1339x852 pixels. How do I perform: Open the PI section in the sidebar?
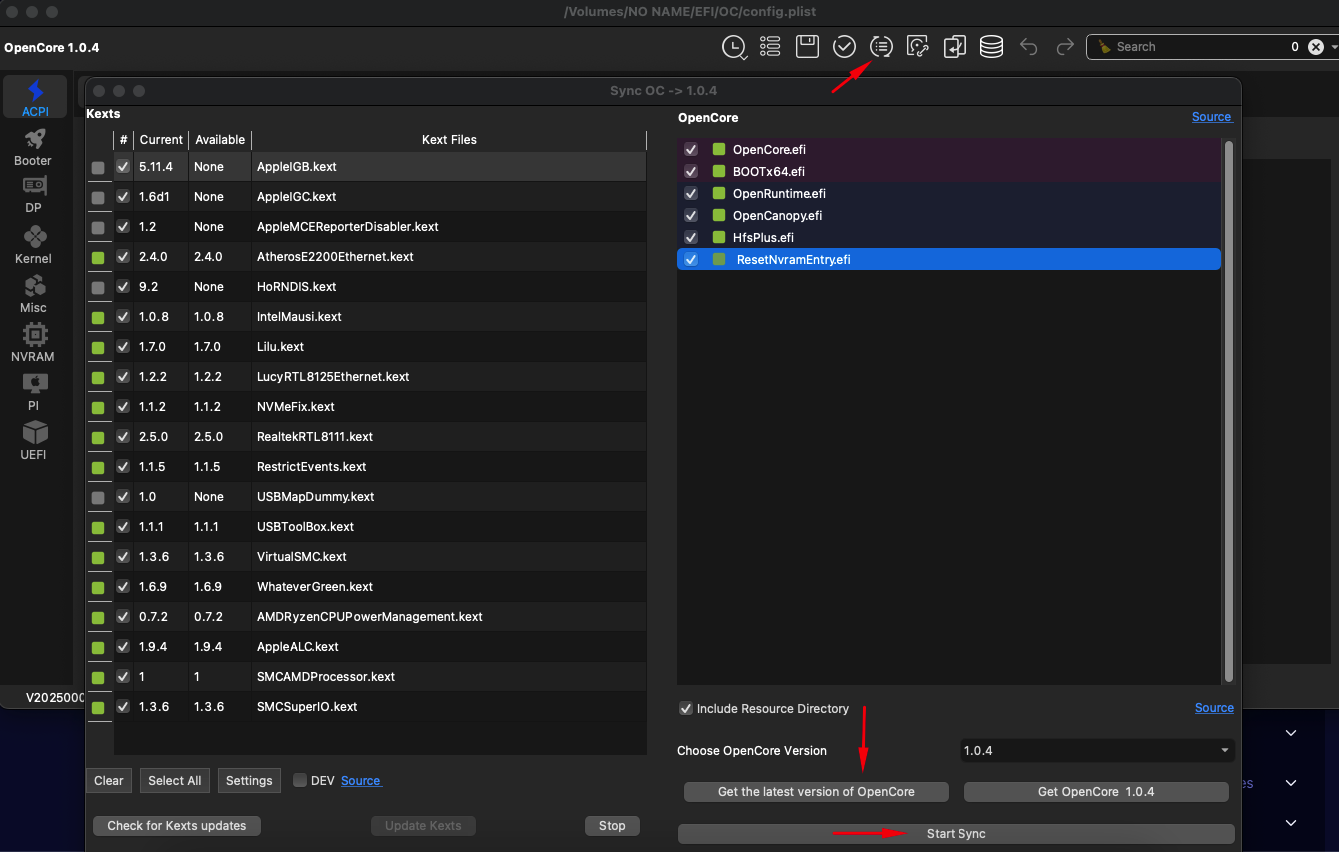point(33,392)
